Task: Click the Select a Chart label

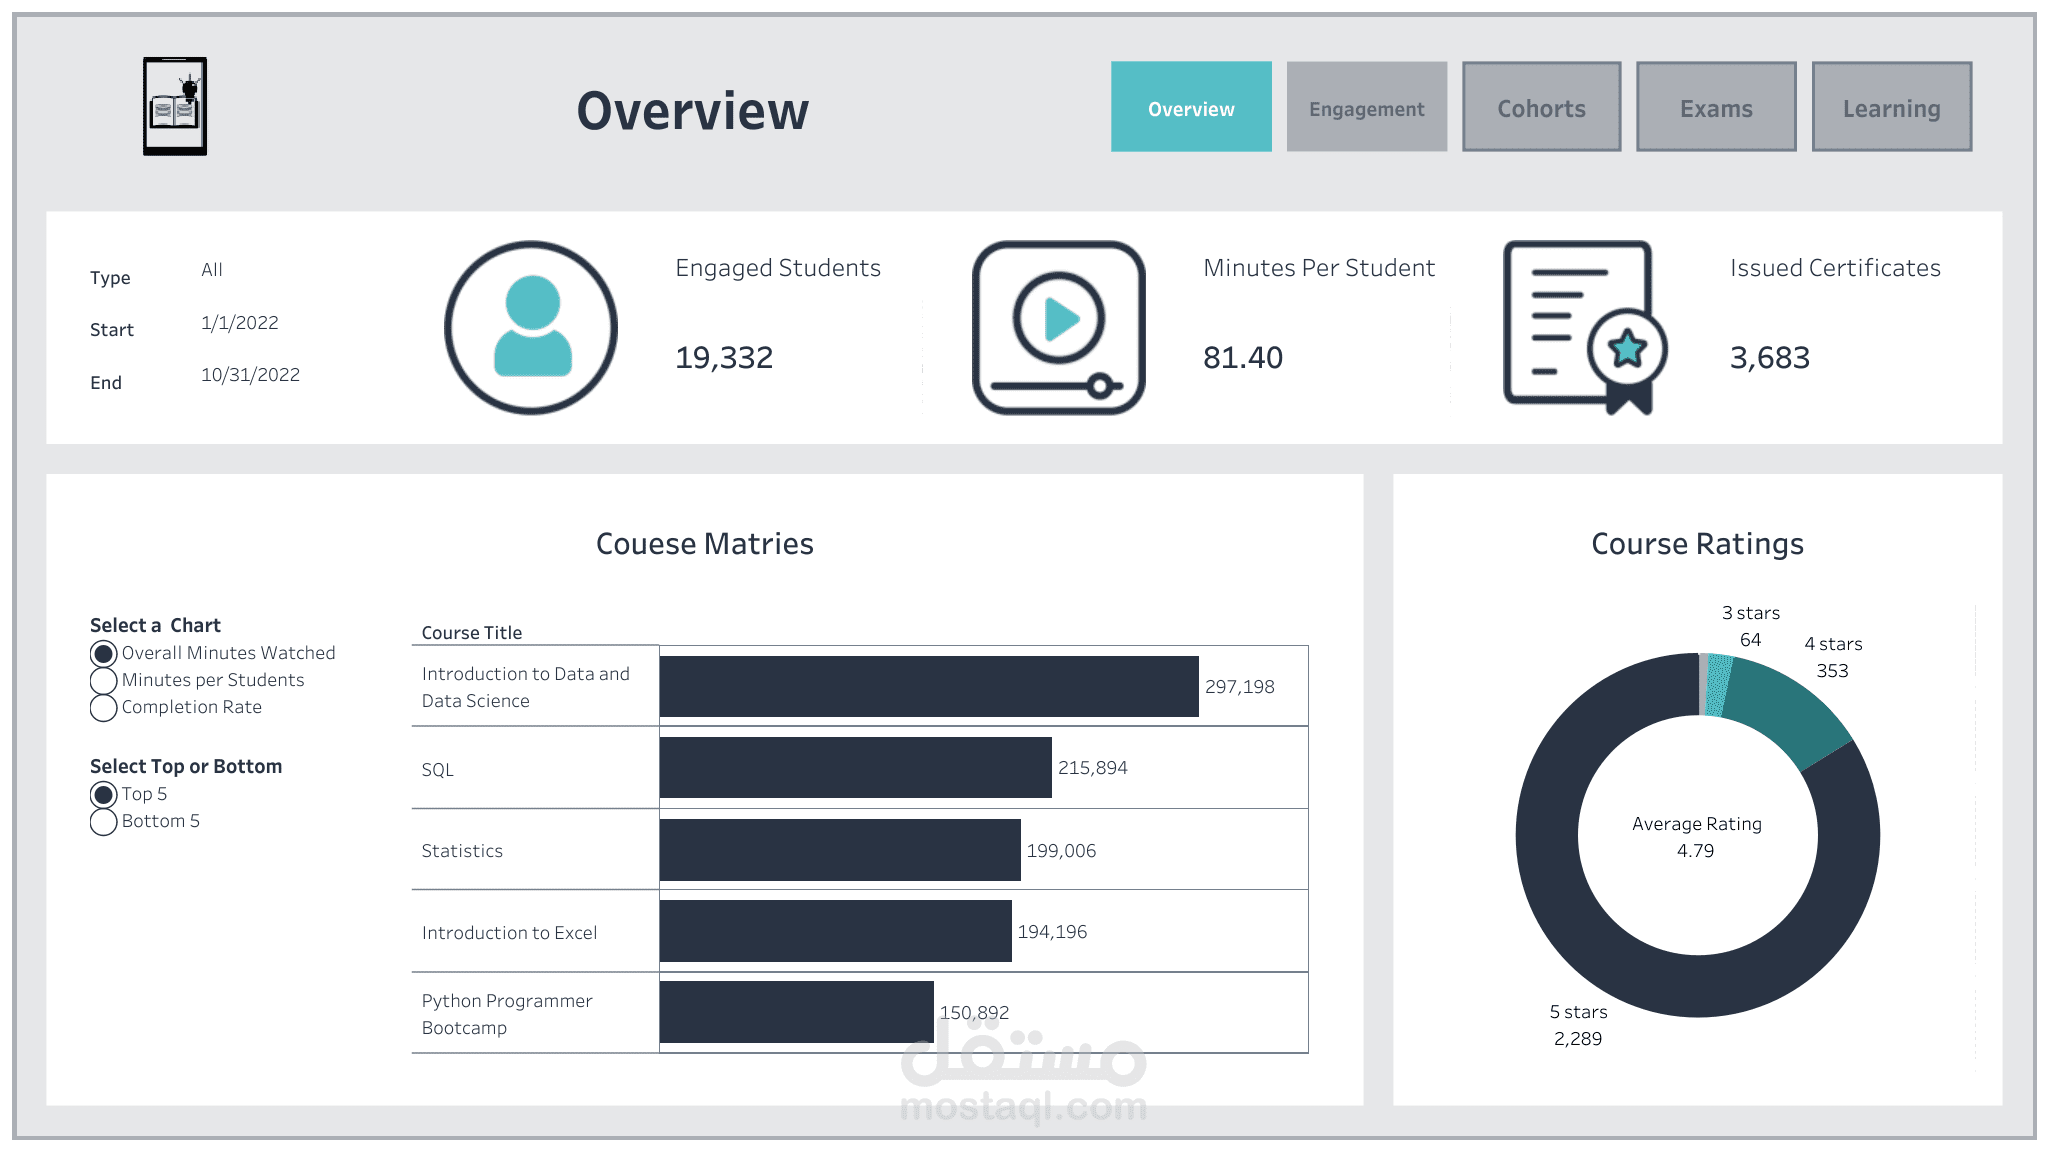Action: point(155,626)
